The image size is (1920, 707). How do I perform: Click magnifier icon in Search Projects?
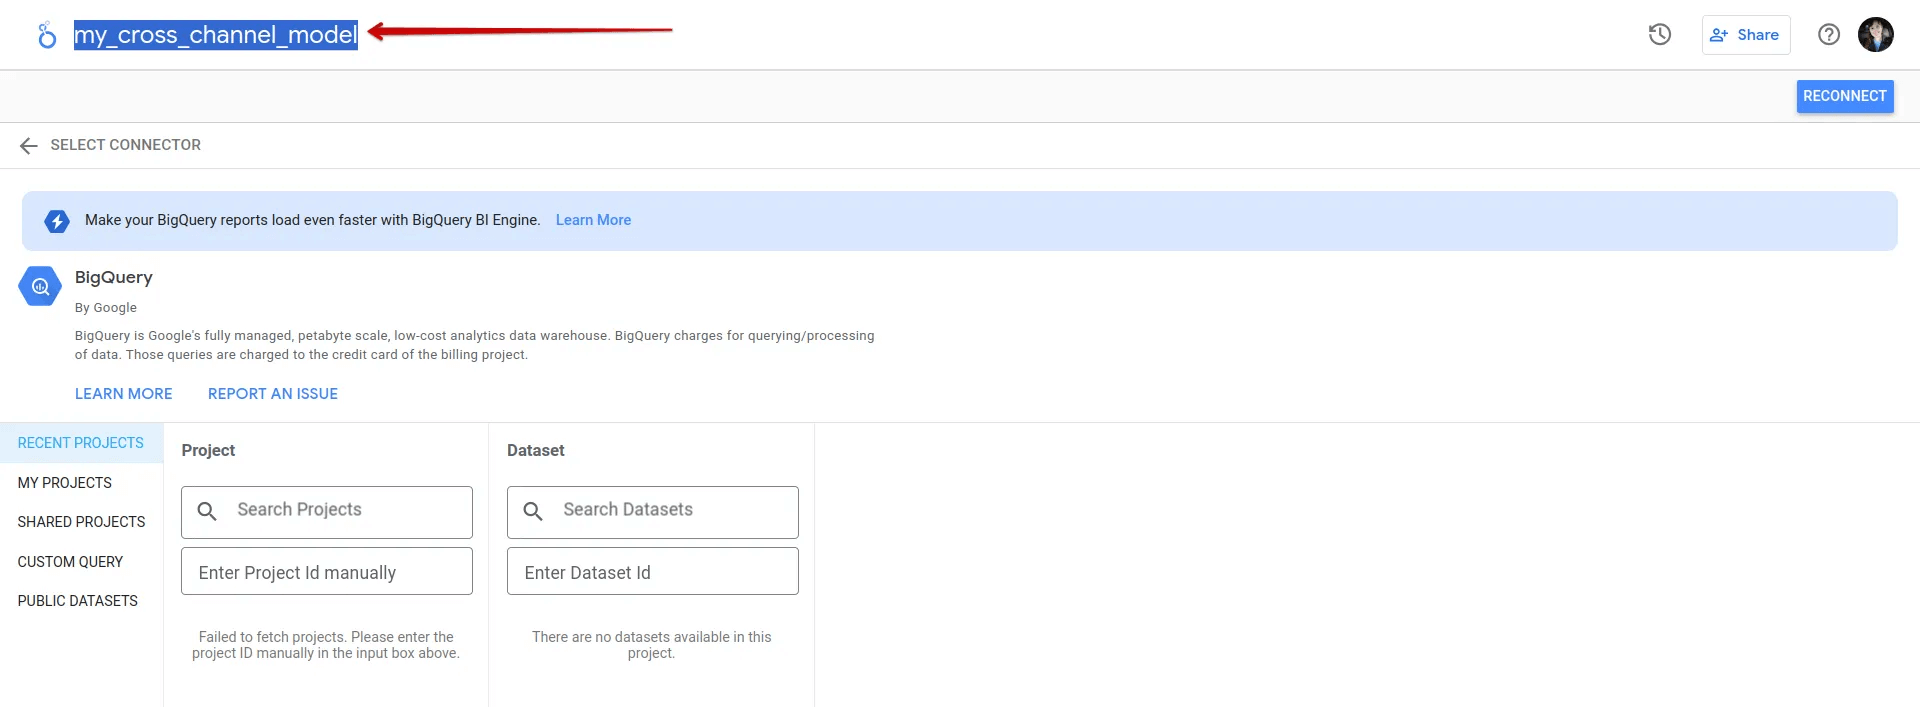click(207, 511)
